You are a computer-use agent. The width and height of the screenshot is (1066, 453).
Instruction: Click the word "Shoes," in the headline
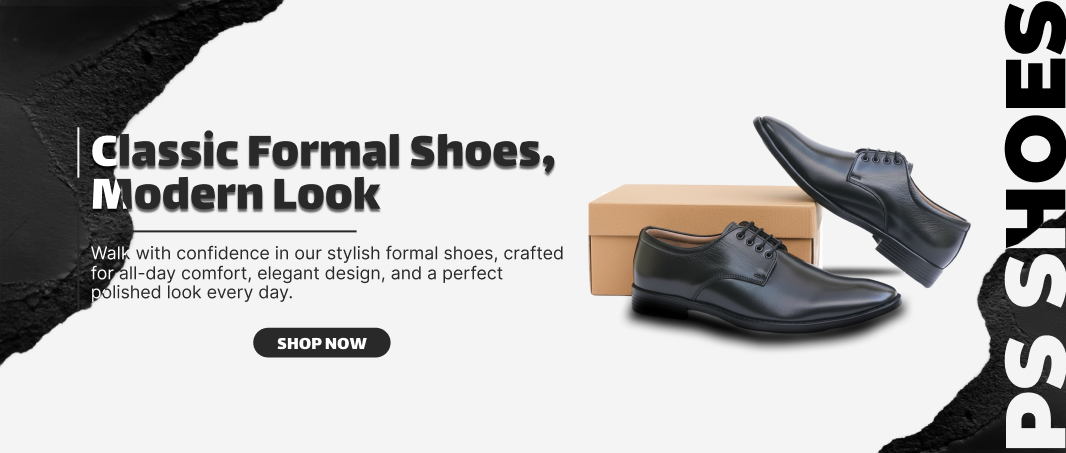pyautogui.click(x=482, y=151)
